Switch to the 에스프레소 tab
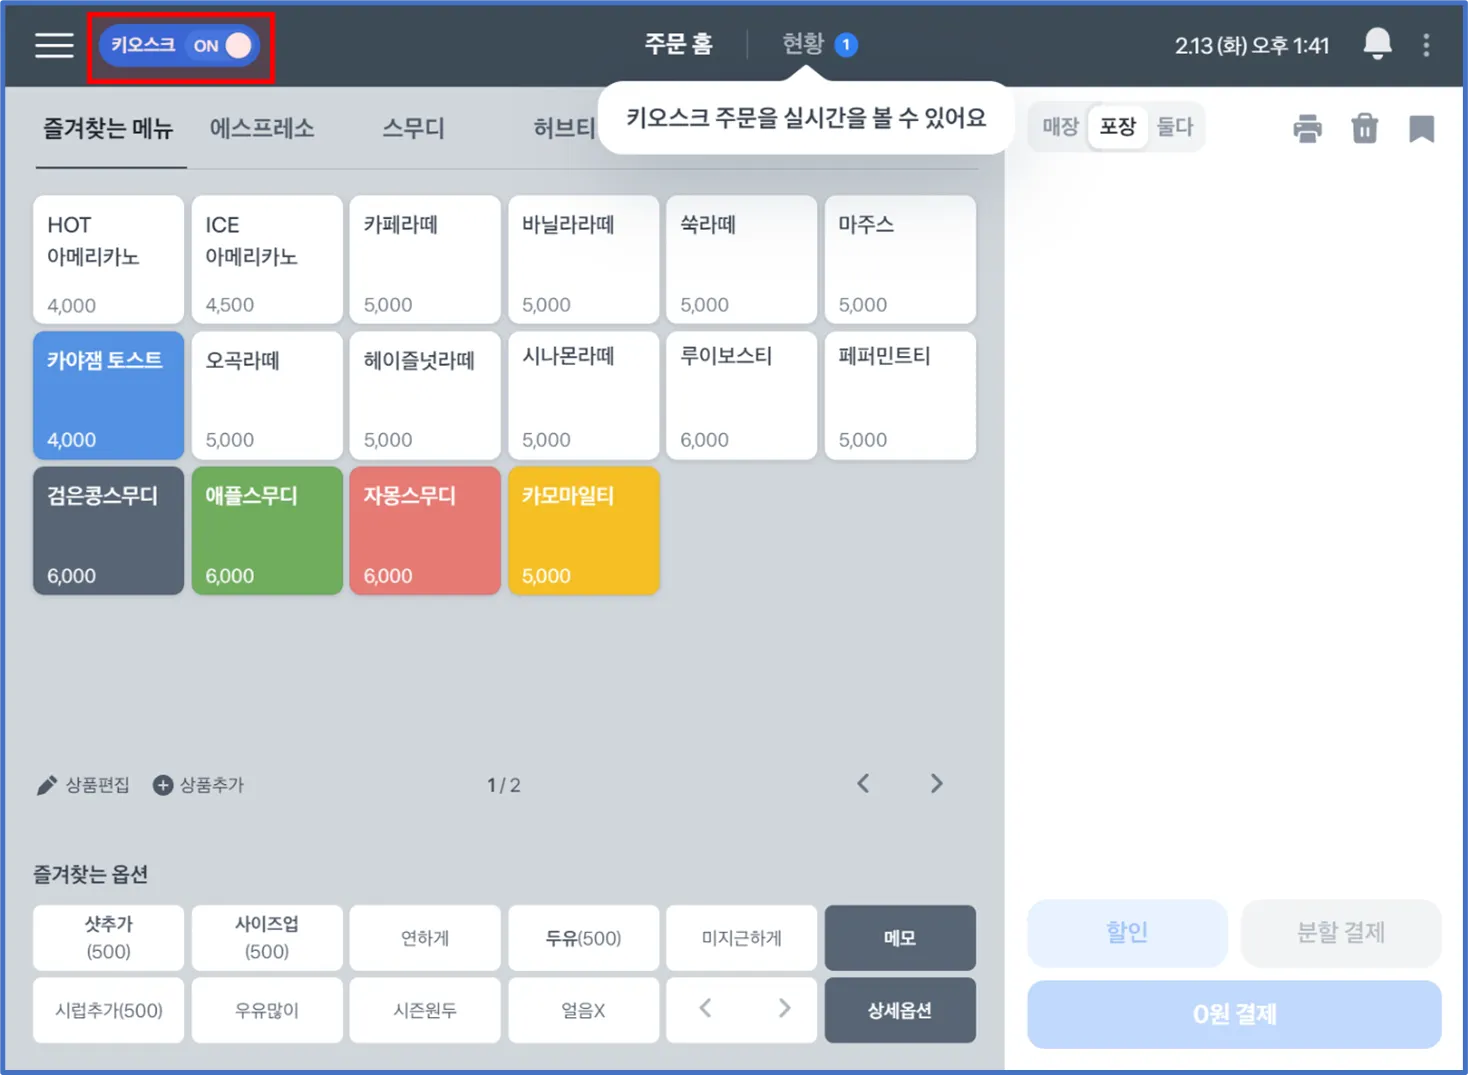 click(262, 128)
